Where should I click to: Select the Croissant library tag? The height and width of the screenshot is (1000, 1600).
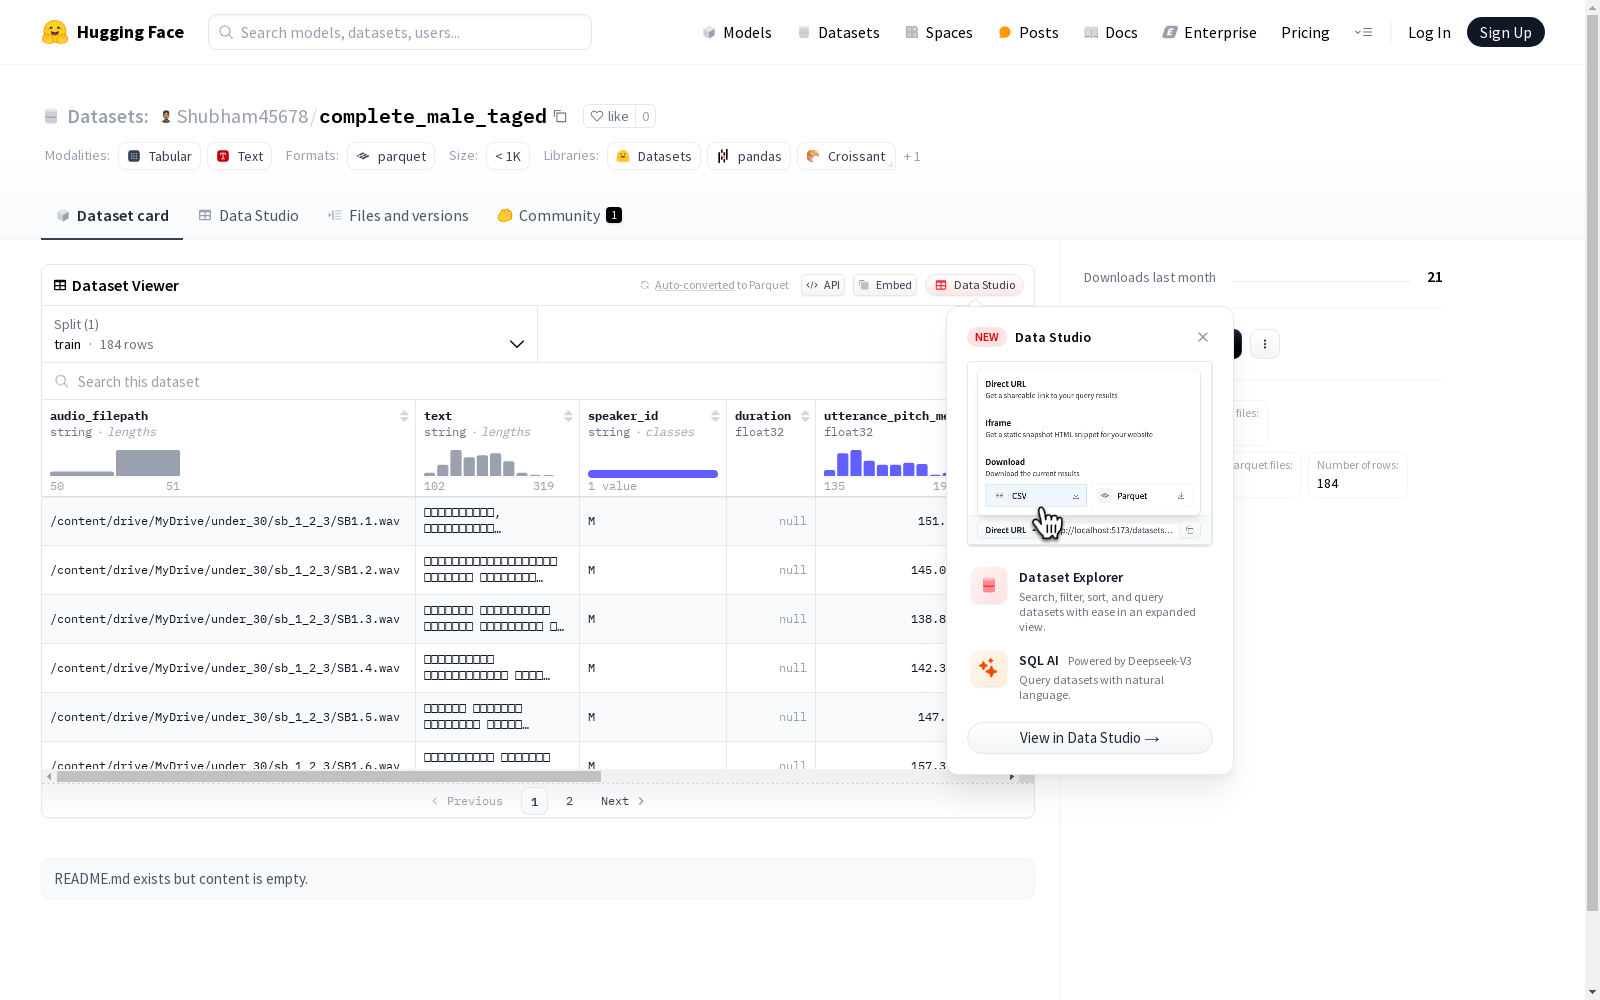(x=846, y=156)
